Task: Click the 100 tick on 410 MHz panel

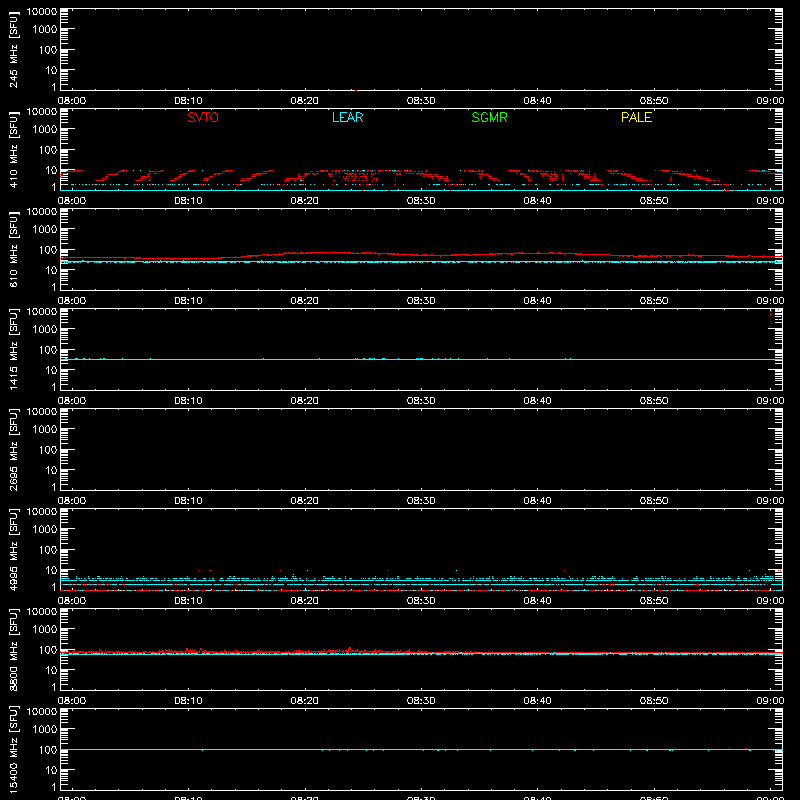Action: coord(48,150)
